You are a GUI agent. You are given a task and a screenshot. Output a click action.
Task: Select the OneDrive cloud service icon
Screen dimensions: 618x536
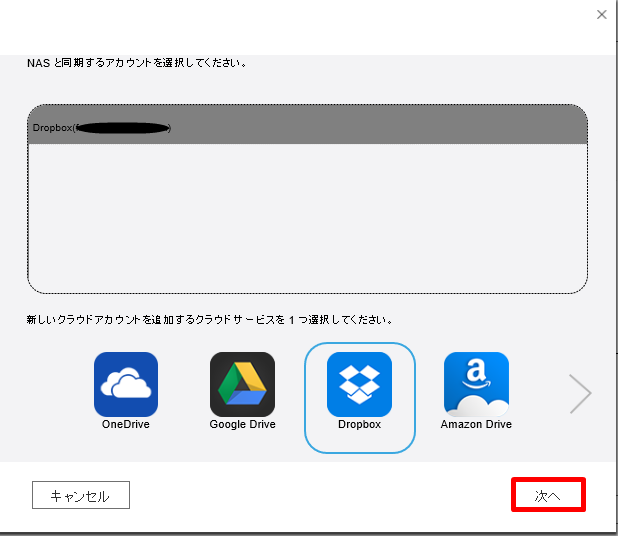[x=126, y=384]
